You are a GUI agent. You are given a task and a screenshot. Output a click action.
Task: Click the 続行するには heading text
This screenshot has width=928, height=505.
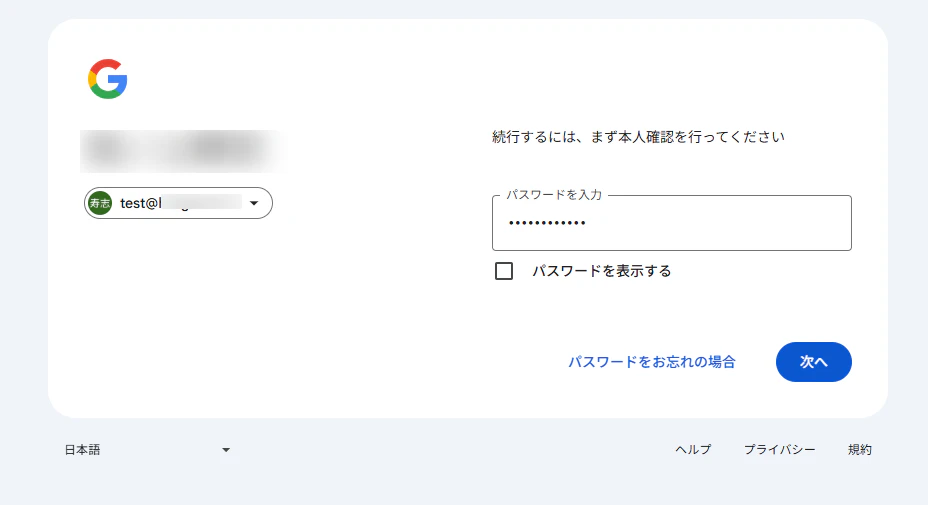[x=638, y=137]
